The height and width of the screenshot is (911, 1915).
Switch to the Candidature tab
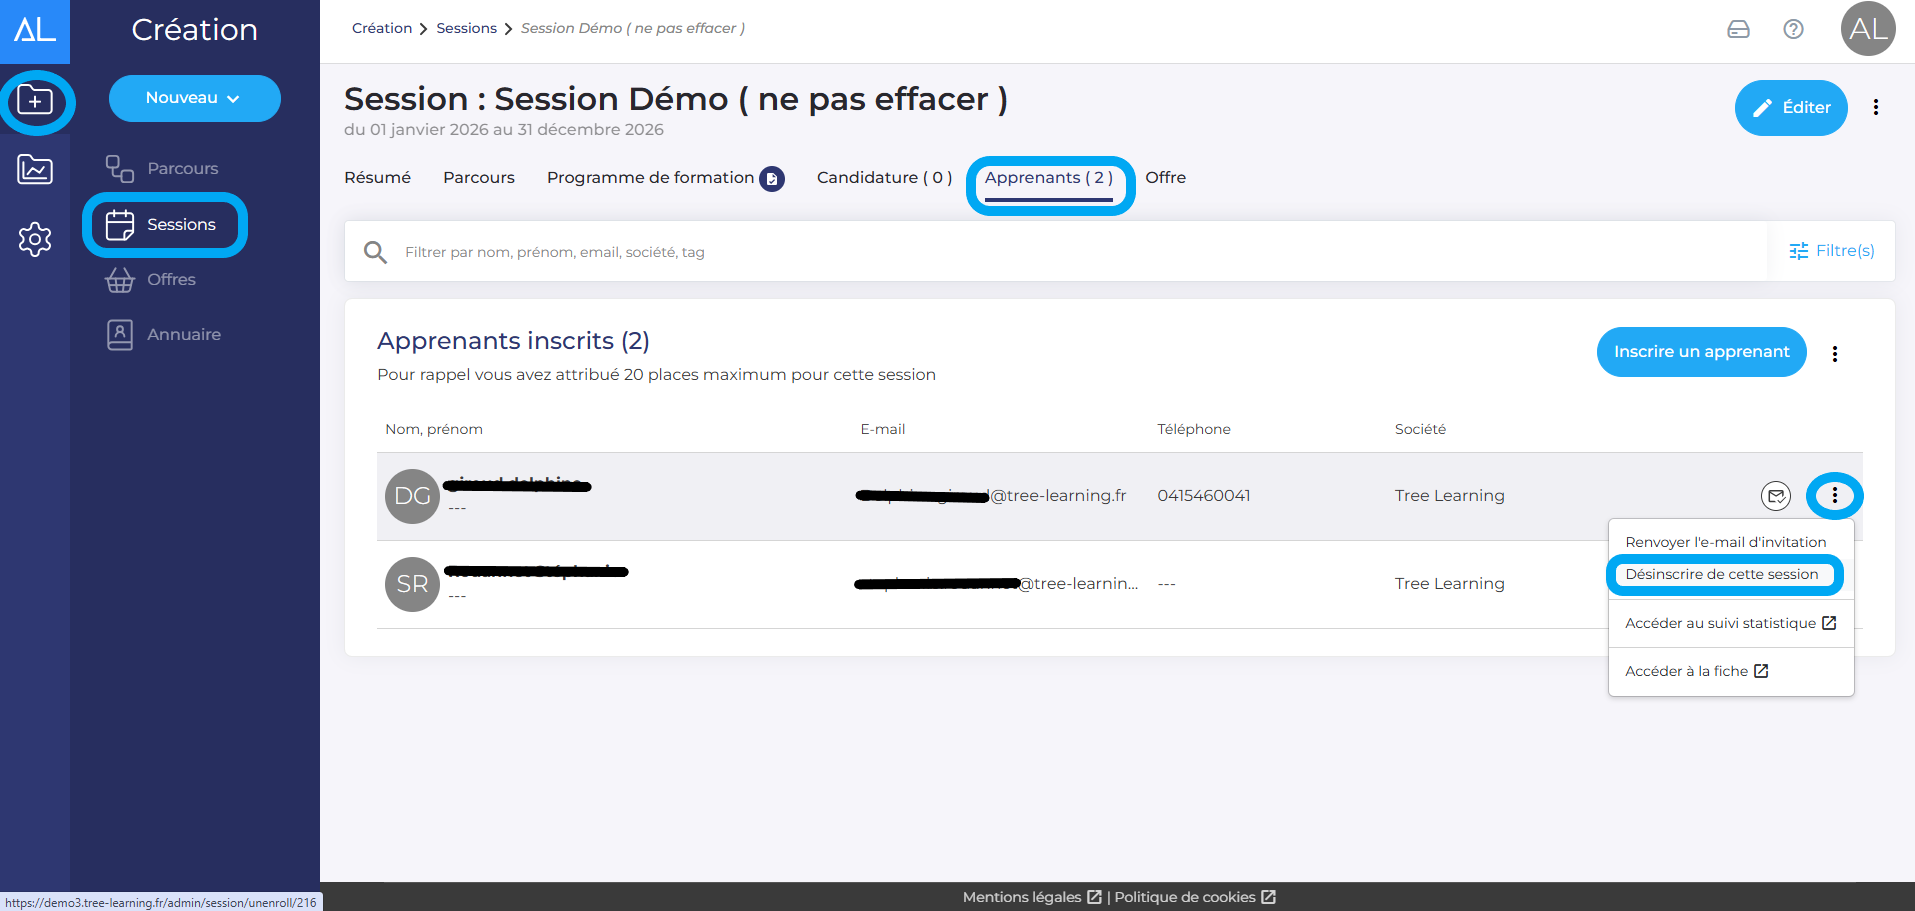tap(884, 178)
